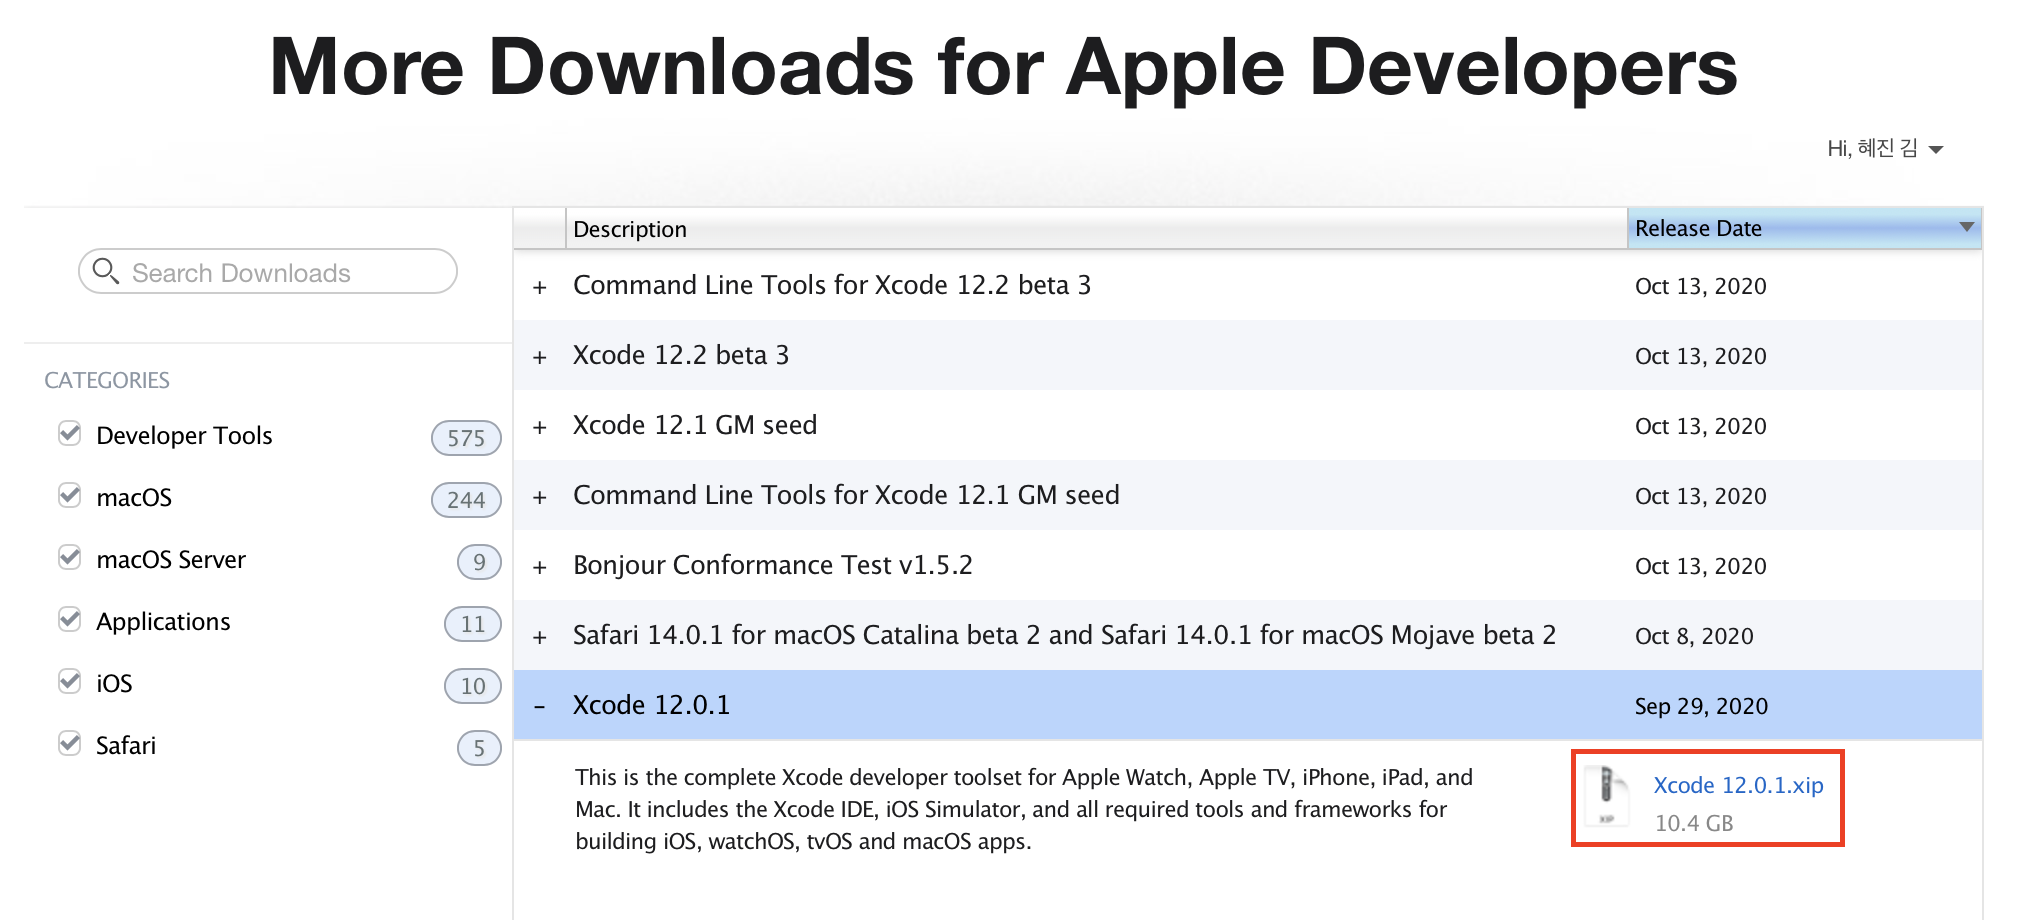This screenshot has height=920, width=2044.
Task: Click the 5 count badge for Safari
Action: (479, 748)
